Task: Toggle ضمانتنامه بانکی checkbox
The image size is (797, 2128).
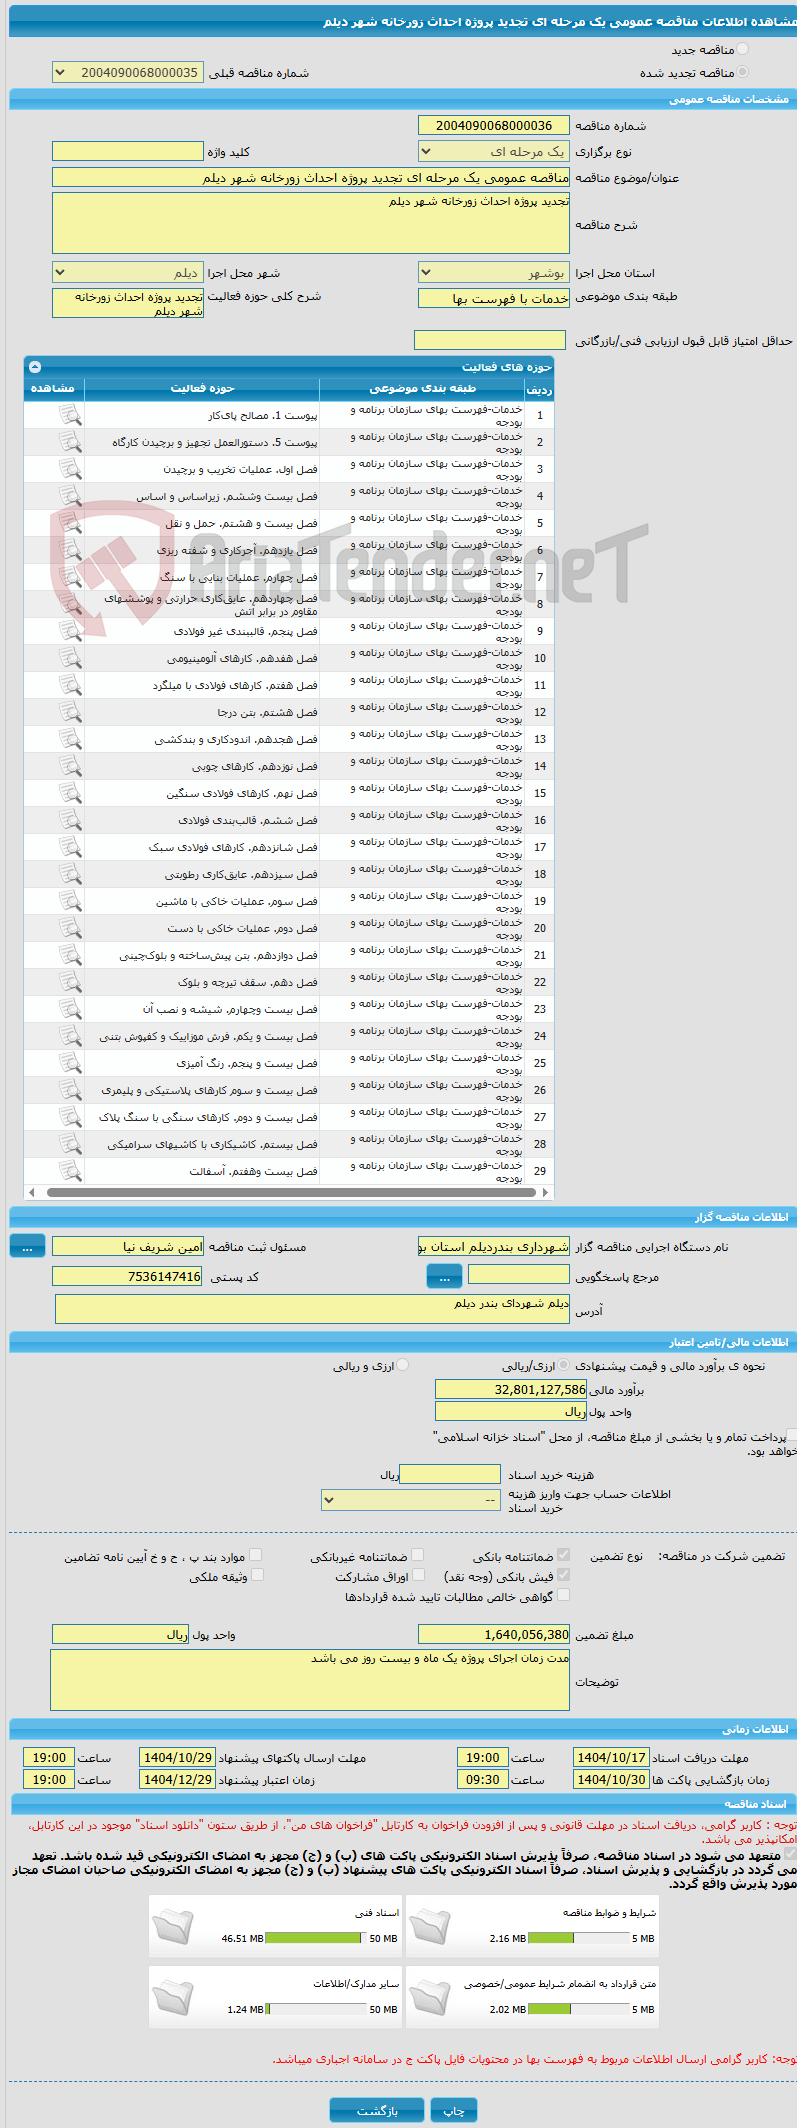Action: click(564, 1555)
